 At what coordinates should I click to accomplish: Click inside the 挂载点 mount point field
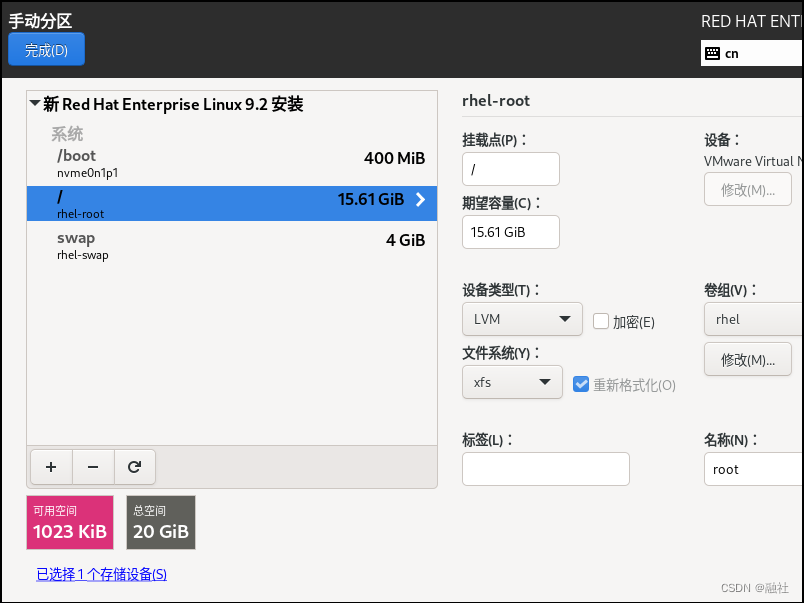510,168
